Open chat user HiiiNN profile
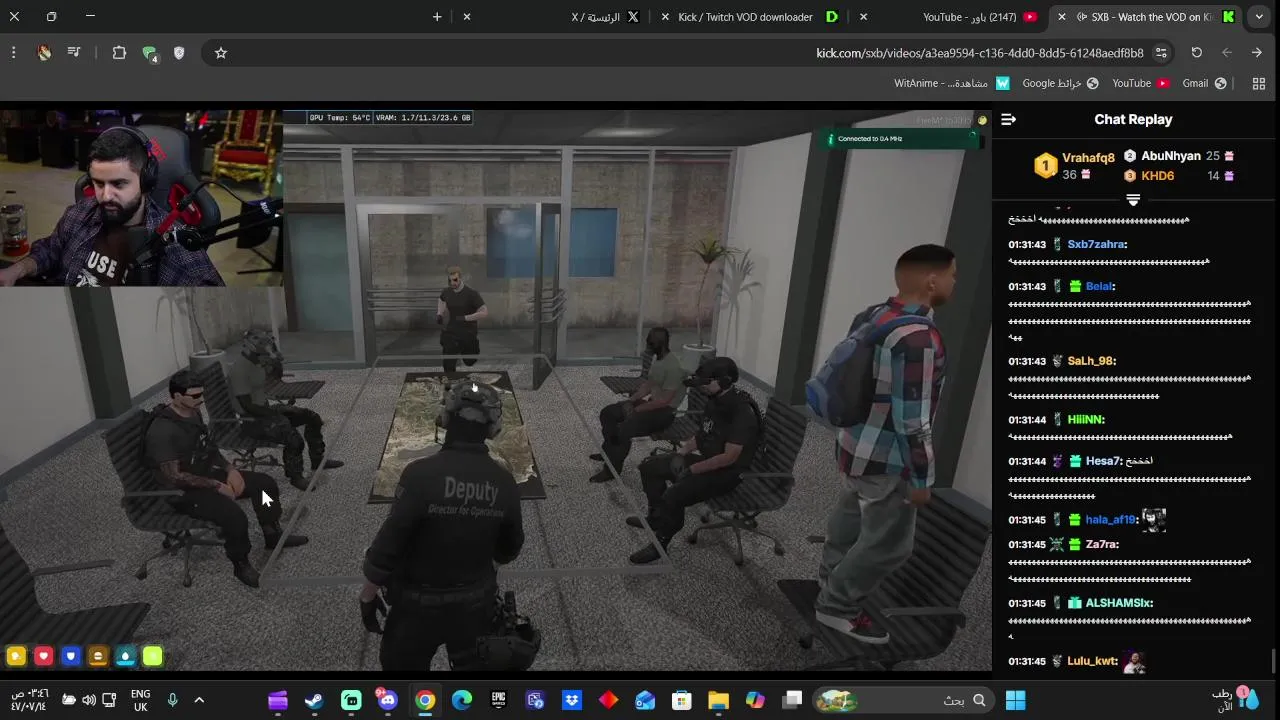This screenshot has height=720, width=1280. tap(1086, 420)
